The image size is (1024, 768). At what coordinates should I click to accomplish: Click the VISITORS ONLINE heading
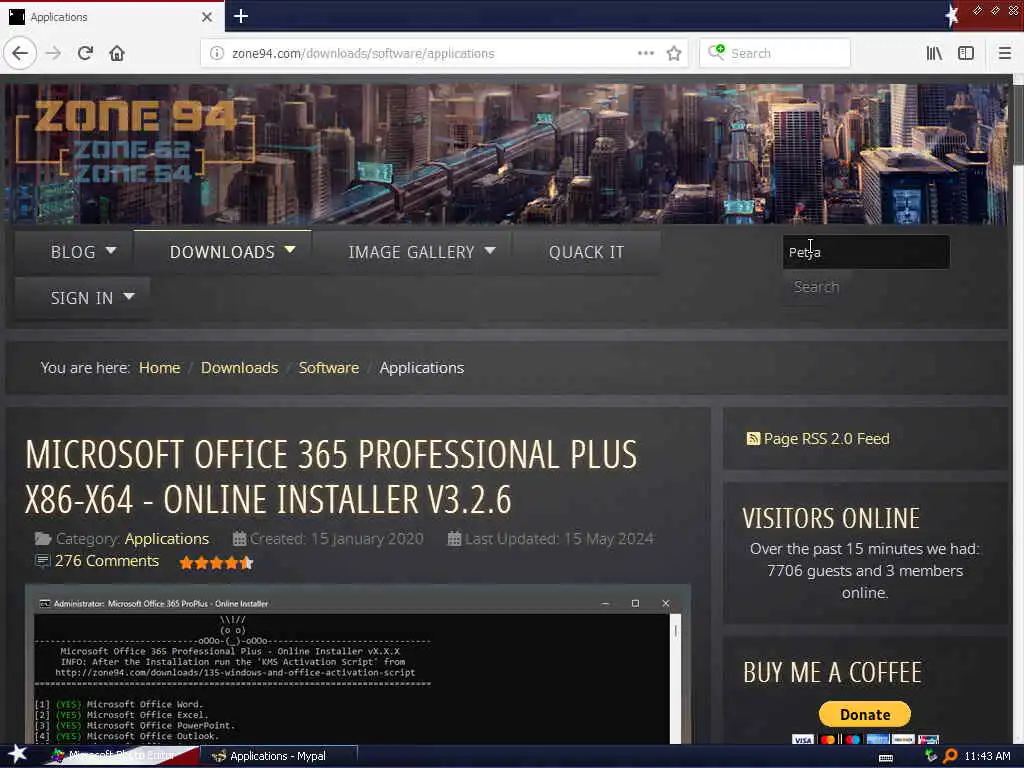tap(831, 519)
